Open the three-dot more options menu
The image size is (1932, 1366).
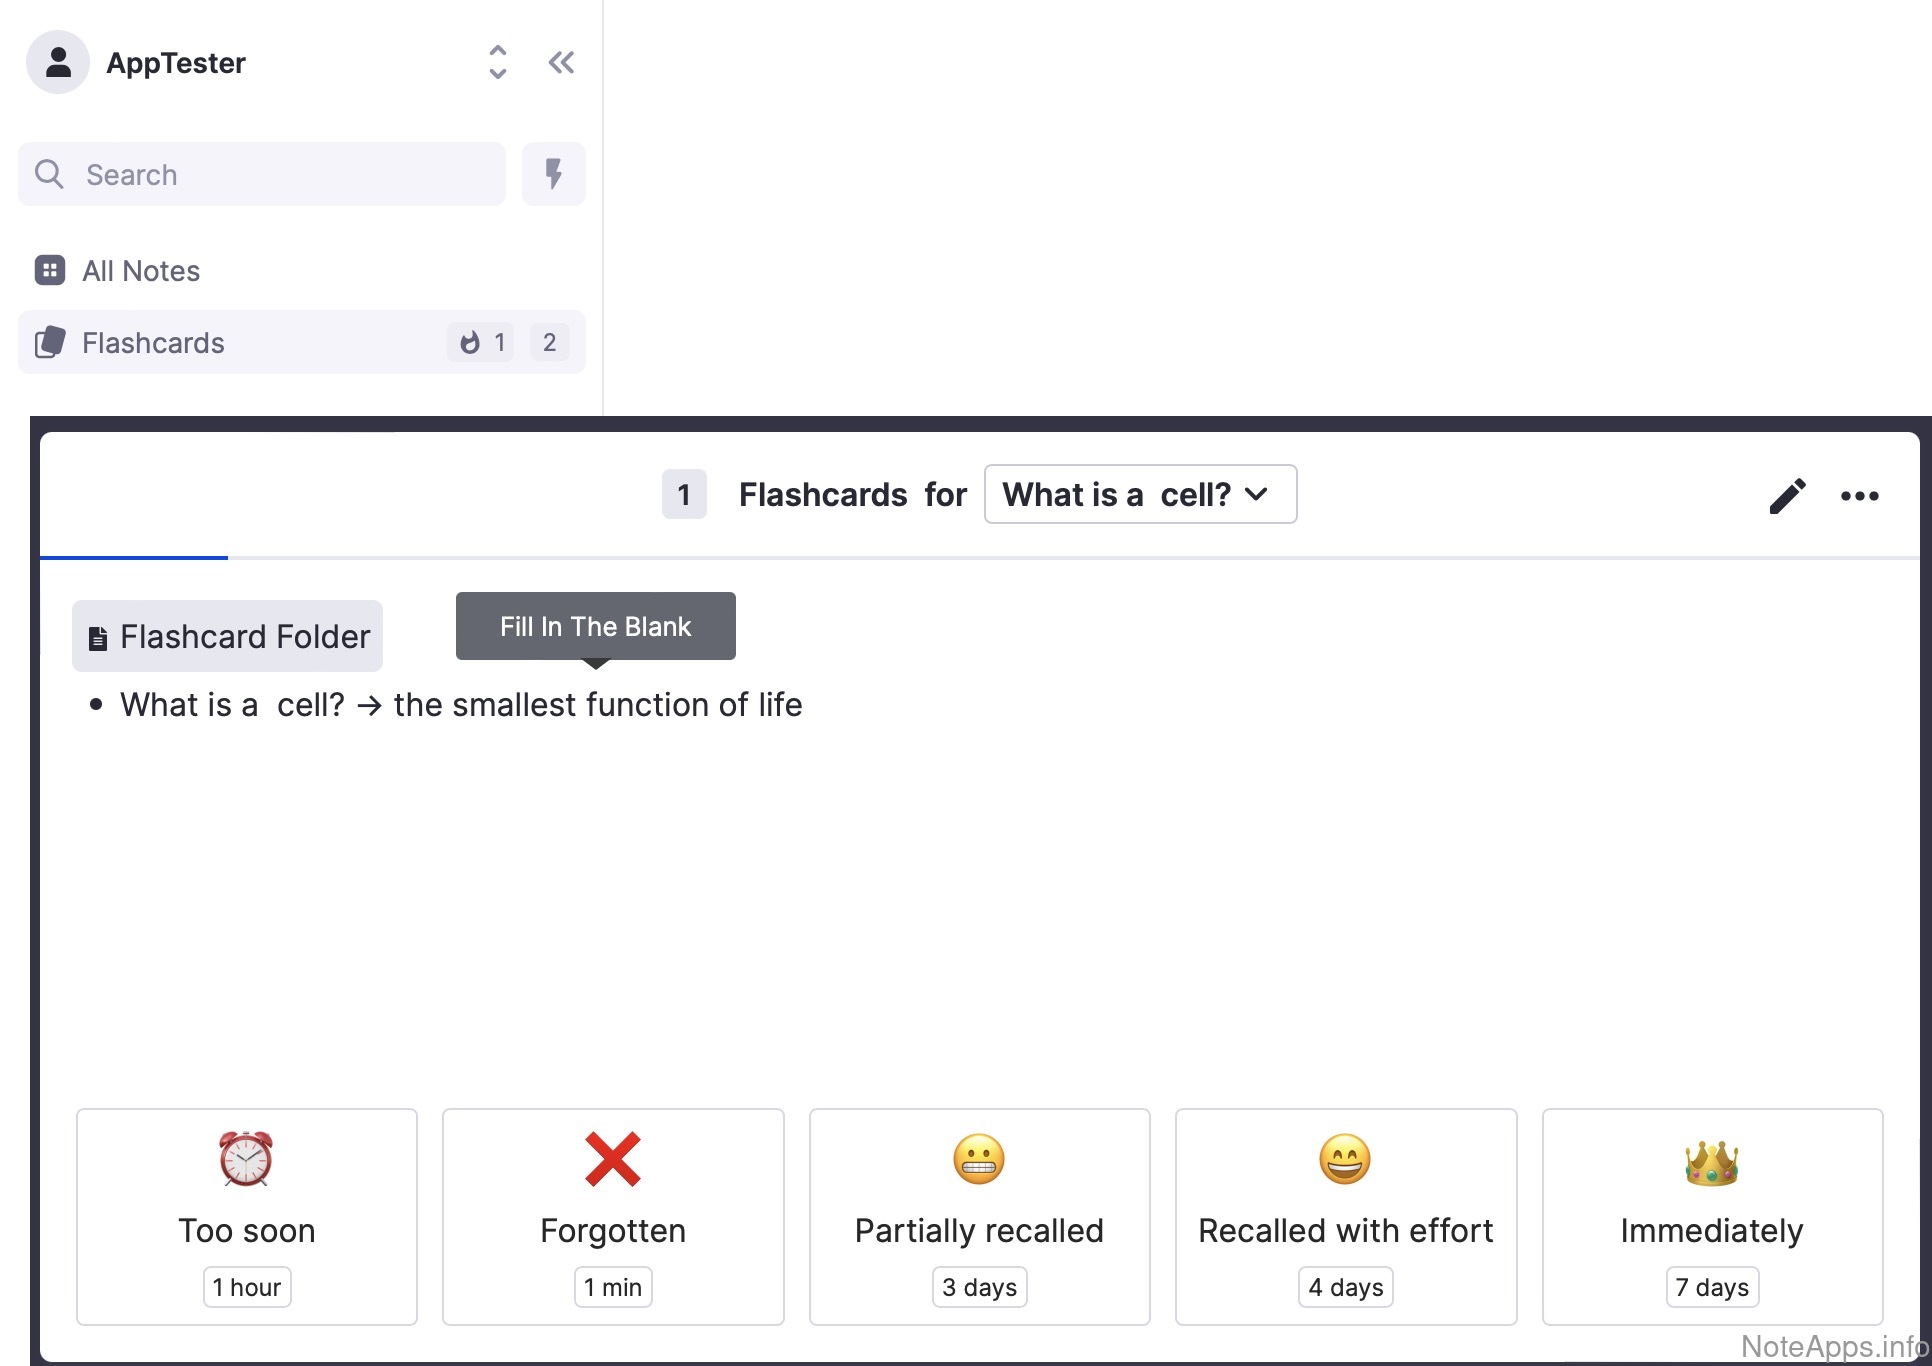1859,496
